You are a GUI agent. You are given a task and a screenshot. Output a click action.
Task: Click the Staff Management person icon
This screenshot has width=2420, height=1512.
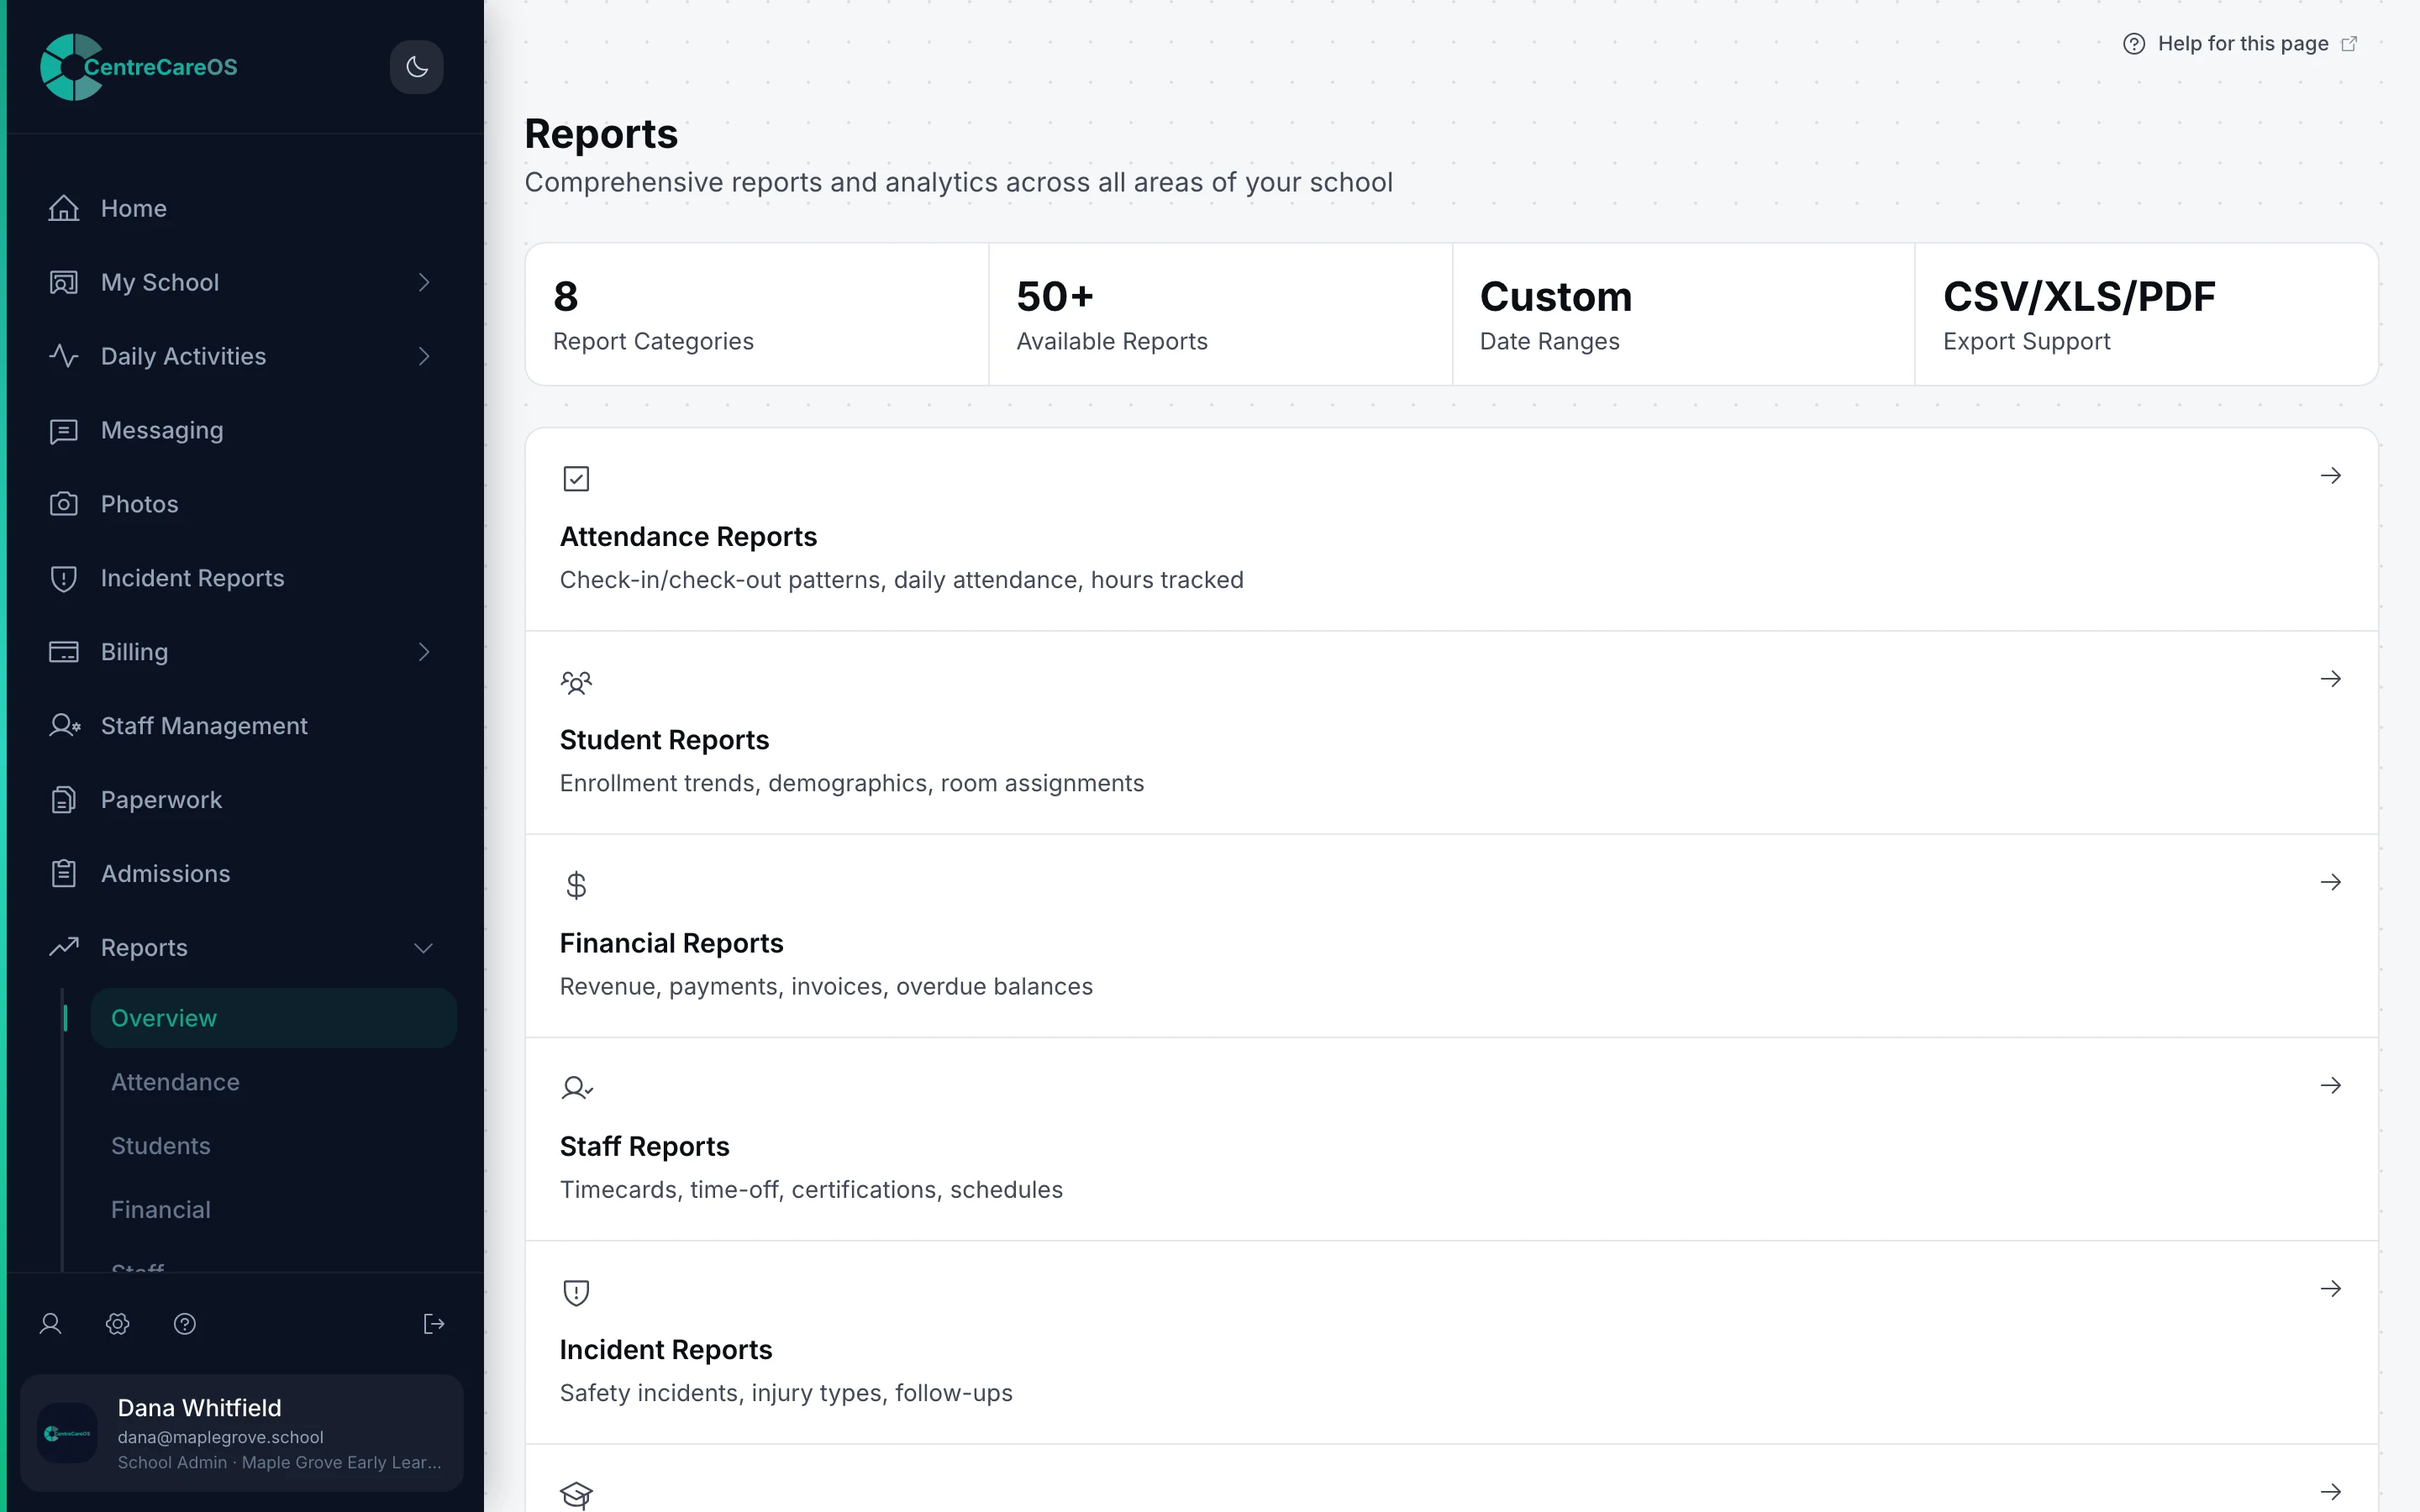(x=64, y=726)
